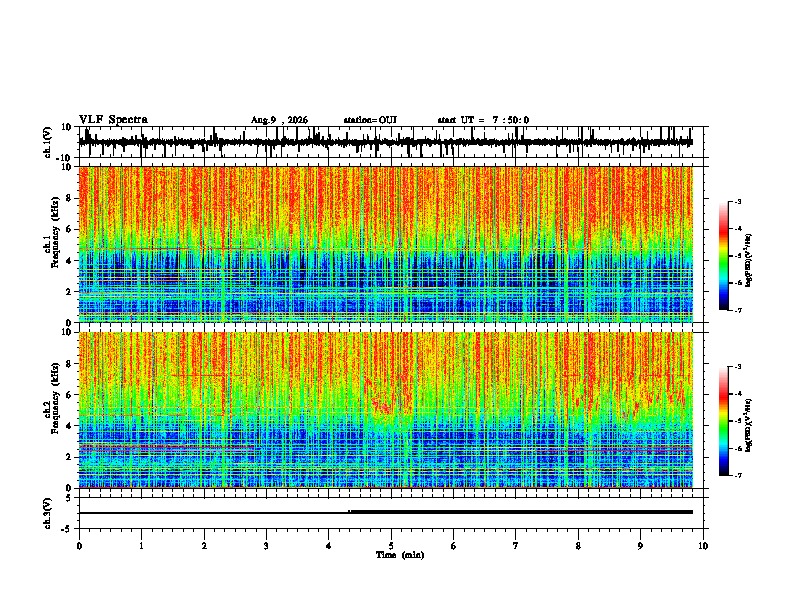792x612 pixels.
Task: Click the ch.2 colorbar 'log(PSD)' units label
Action: point(749,425)
